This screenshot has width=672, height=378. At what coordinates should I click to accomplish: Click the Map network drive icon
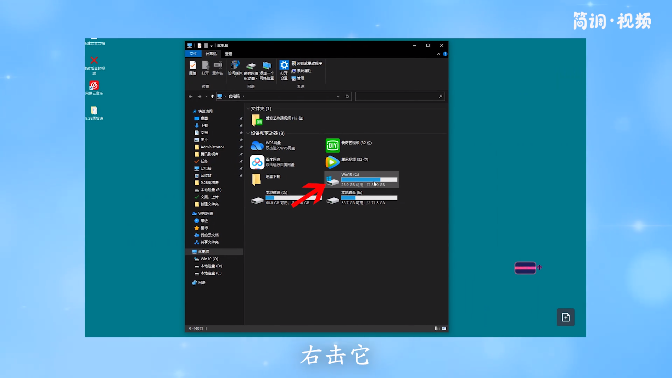pos(251,70)
